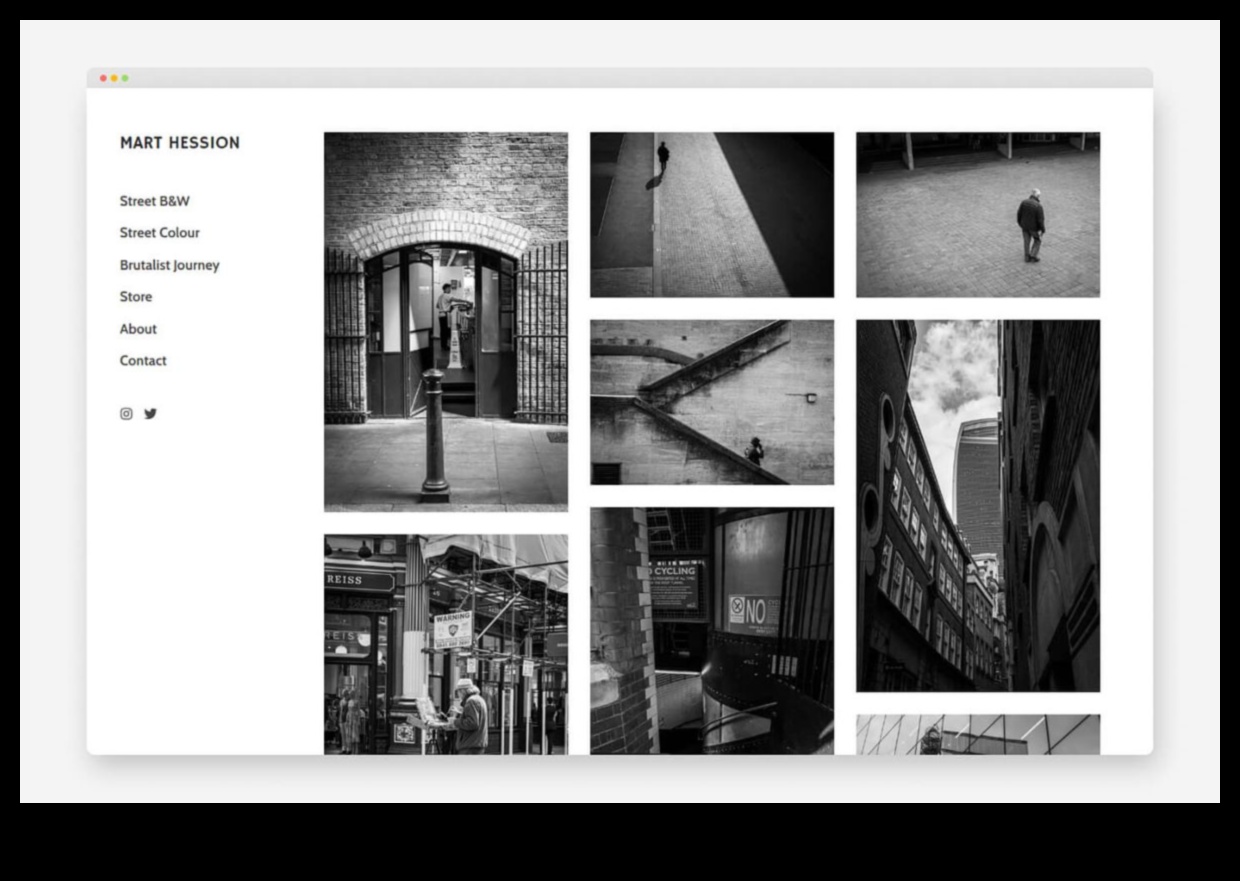Open the Twitter bird icon
Image resolution: width=1240 pixels, height=881 pixels.
click(151, 413)
